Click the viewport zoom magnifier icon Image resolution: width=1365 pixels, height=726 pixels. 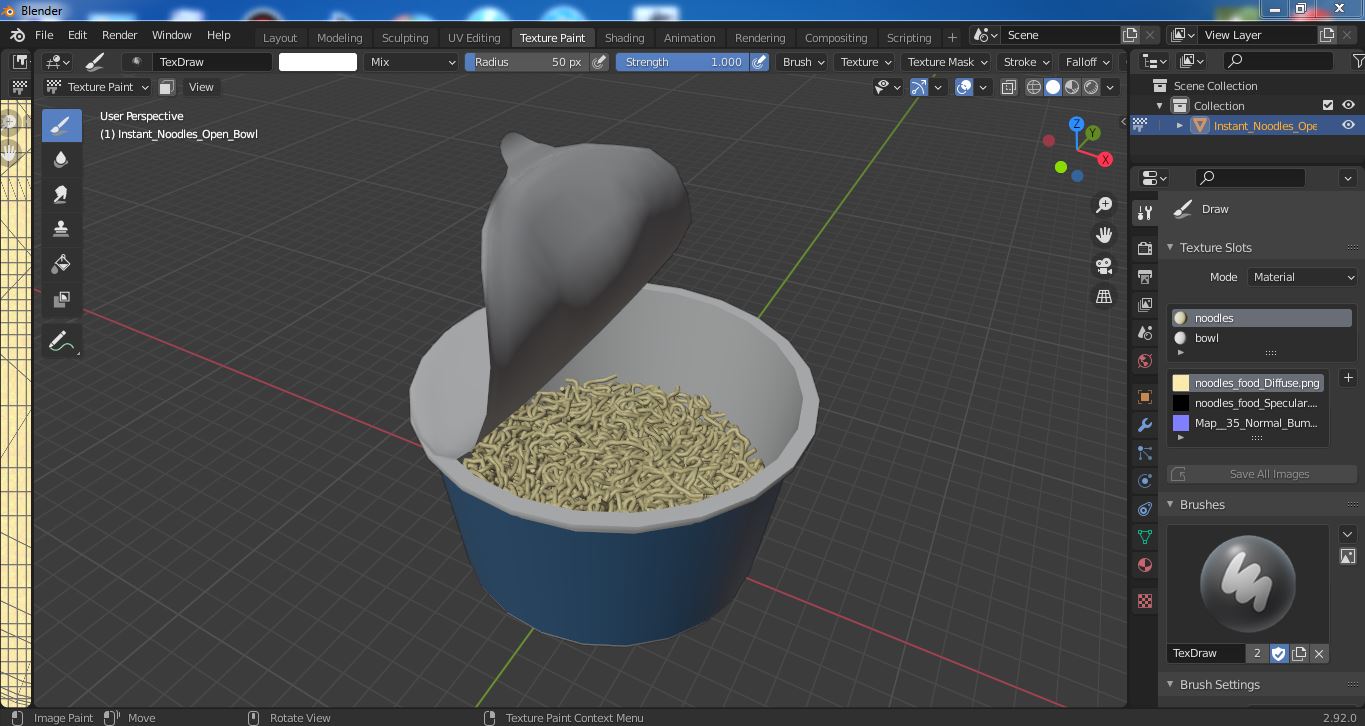1104,205
